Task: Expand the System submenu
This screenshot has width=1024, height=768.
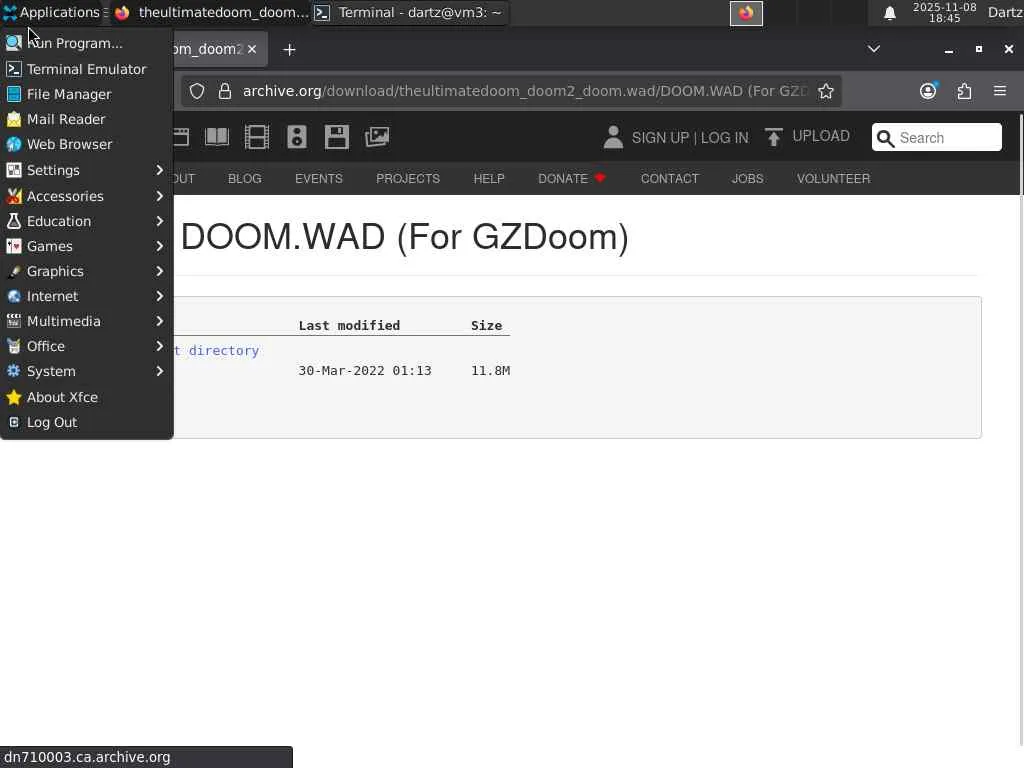Action: click(86, 372)
